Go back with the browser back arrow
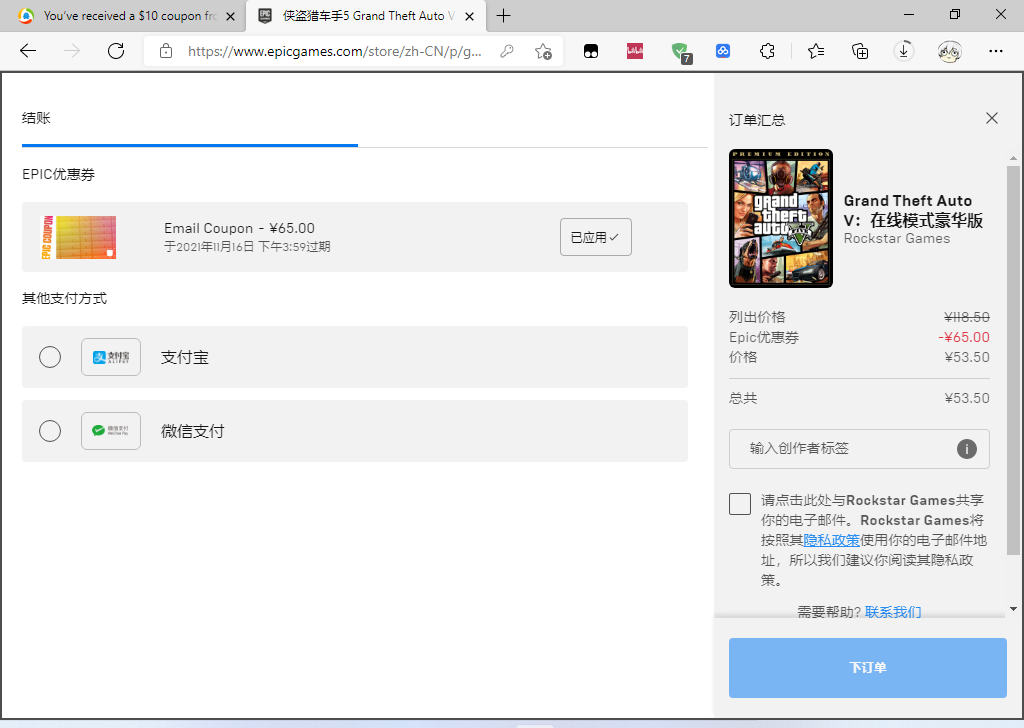Image resolution: width=1024 pixels, height=728 pixels. (28, 51)
